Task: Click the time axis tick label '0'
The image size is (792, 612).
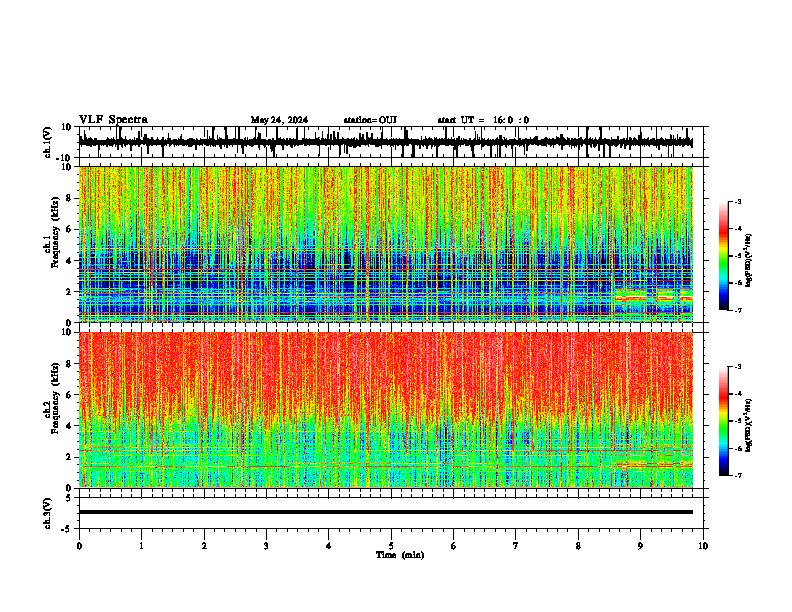Action: click(x=79, y=546)
